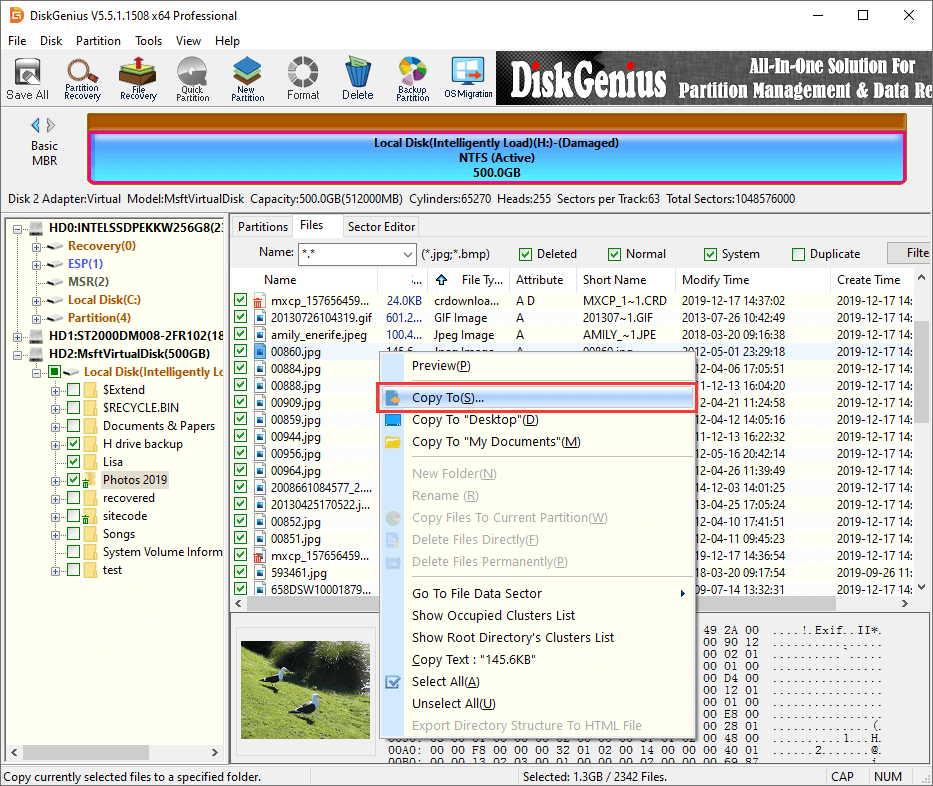Create a New Partition
Screen dimensions: 933x786
click(248, 79)
